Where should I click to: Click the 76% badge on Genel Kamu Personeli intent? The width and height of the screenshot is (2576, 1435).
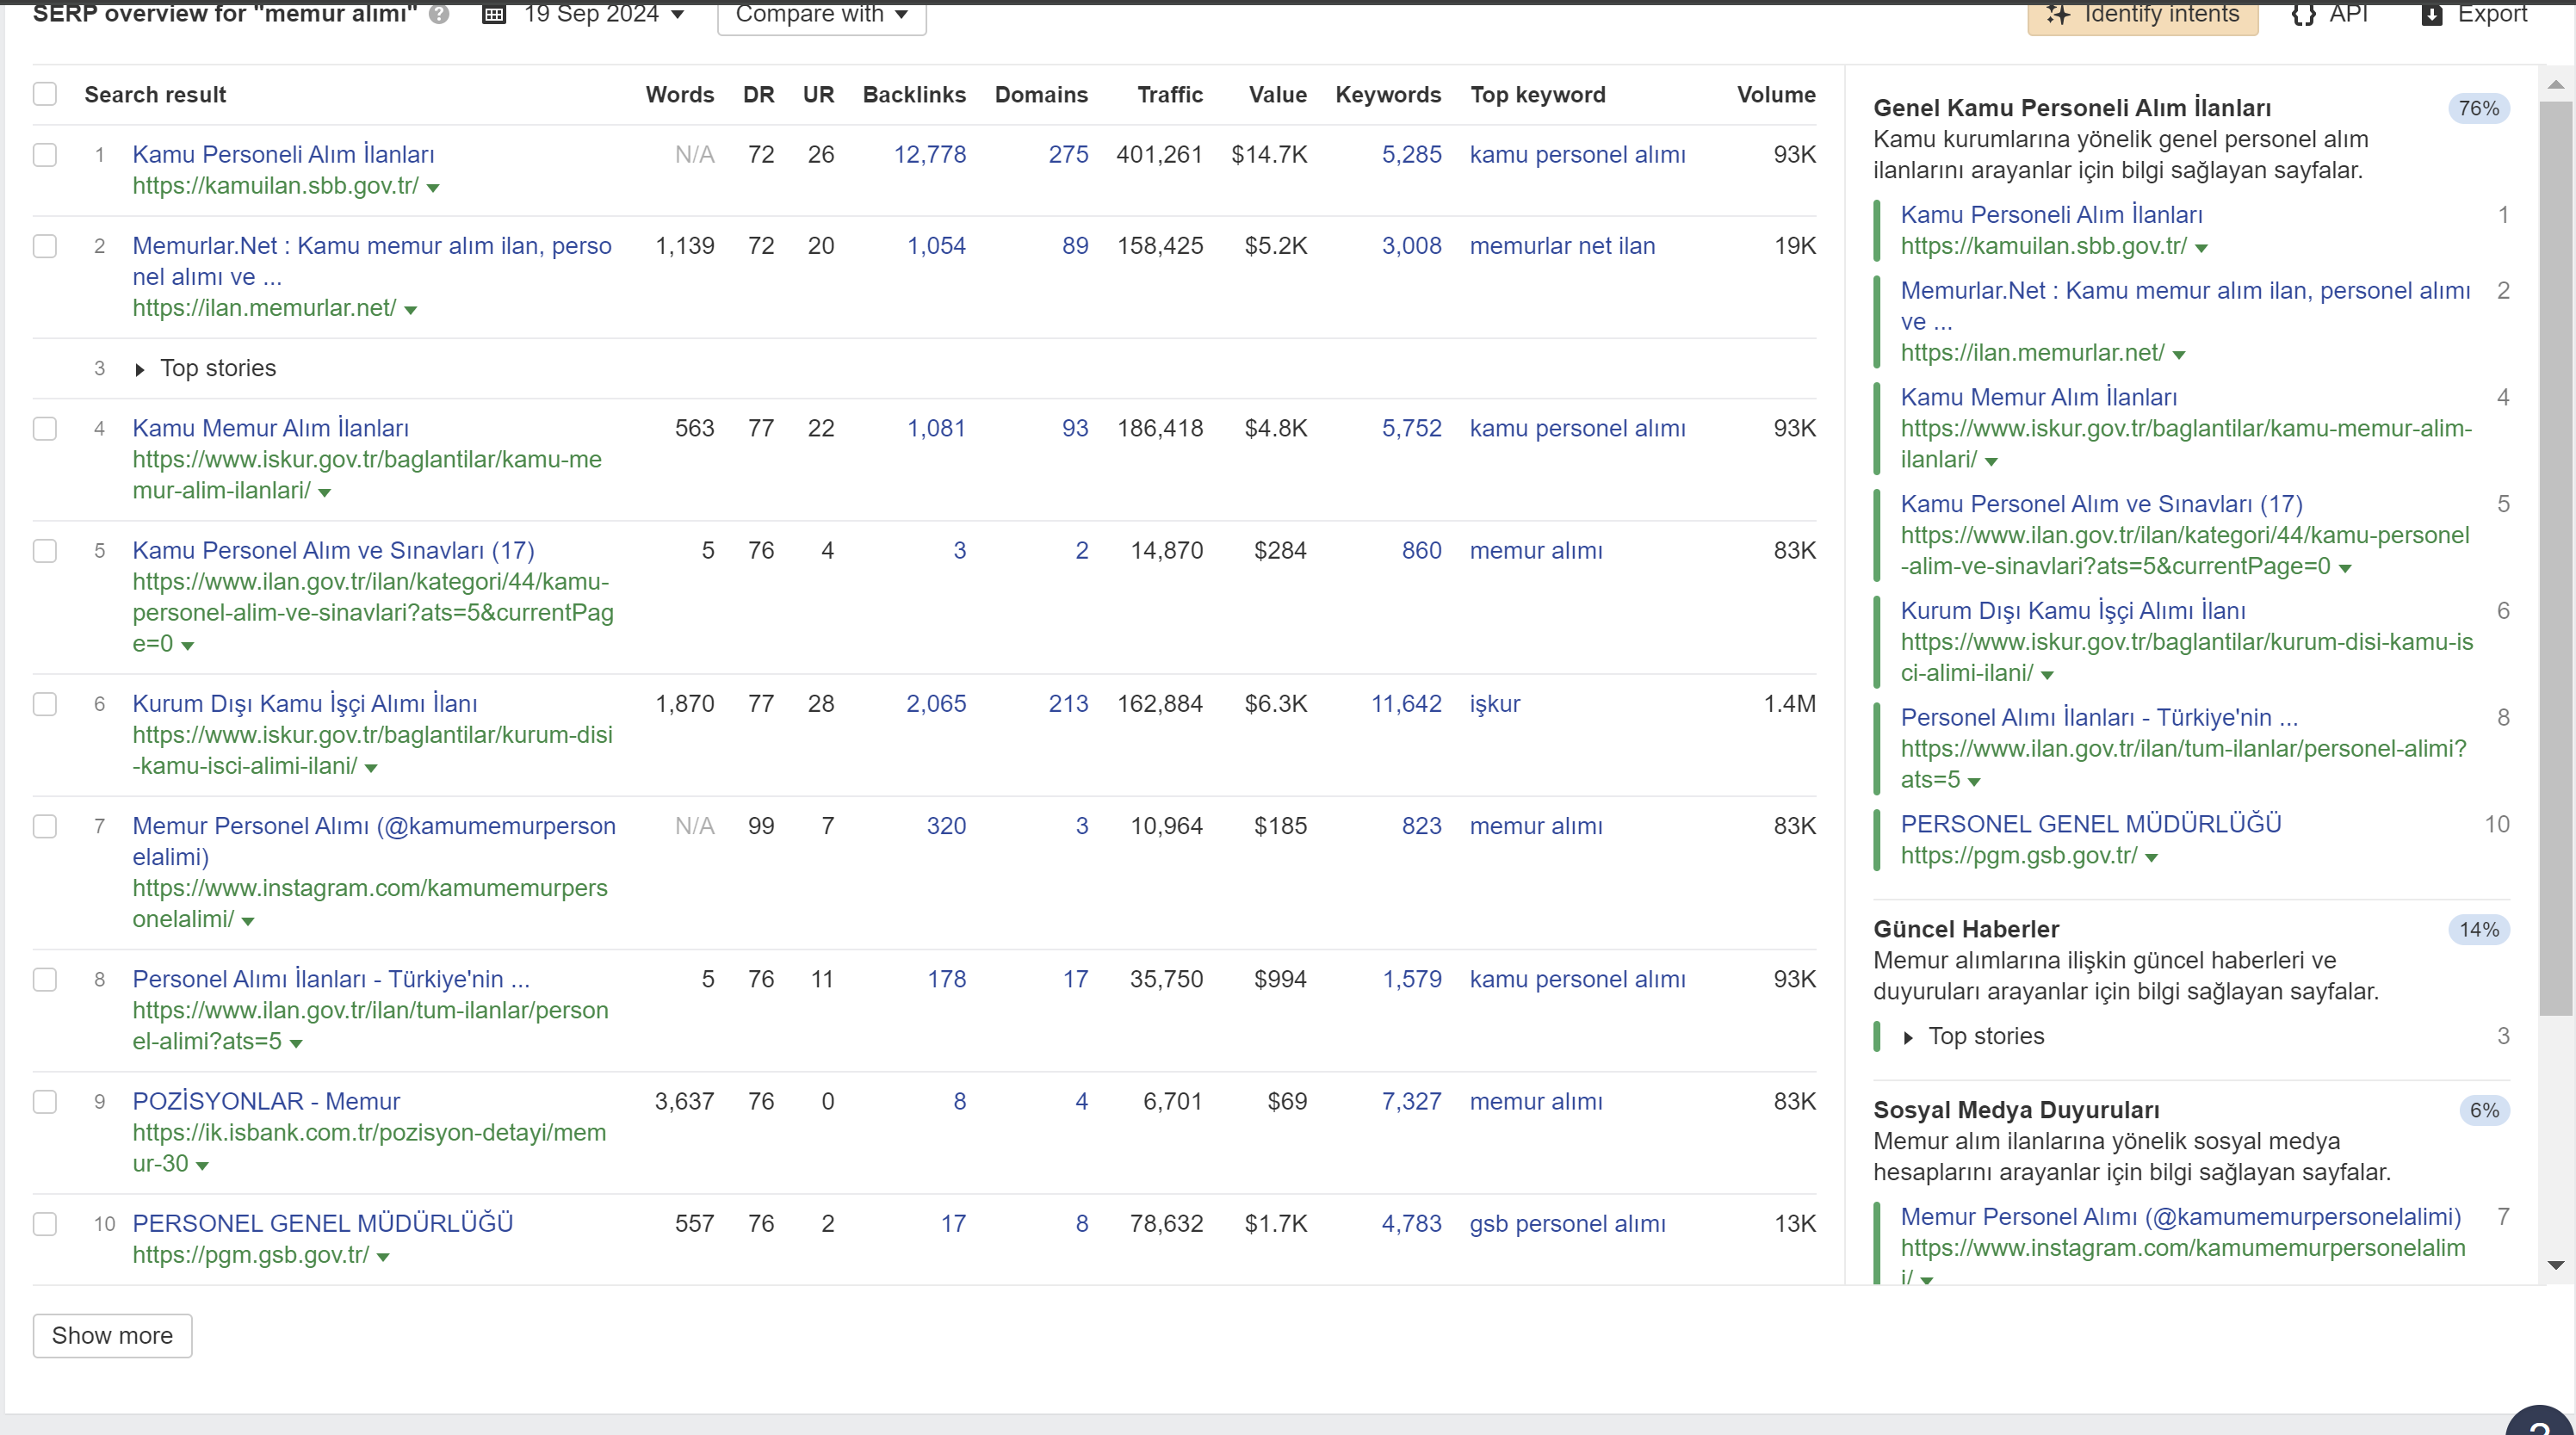2478,109
